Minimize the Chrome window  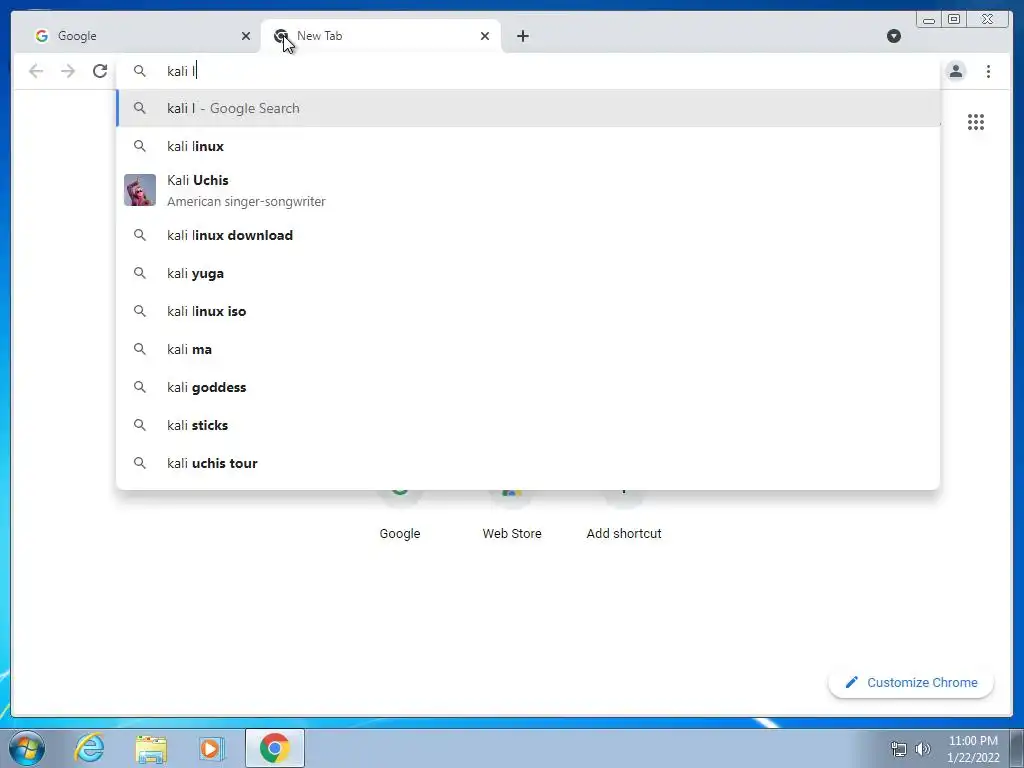coord(929,20)
